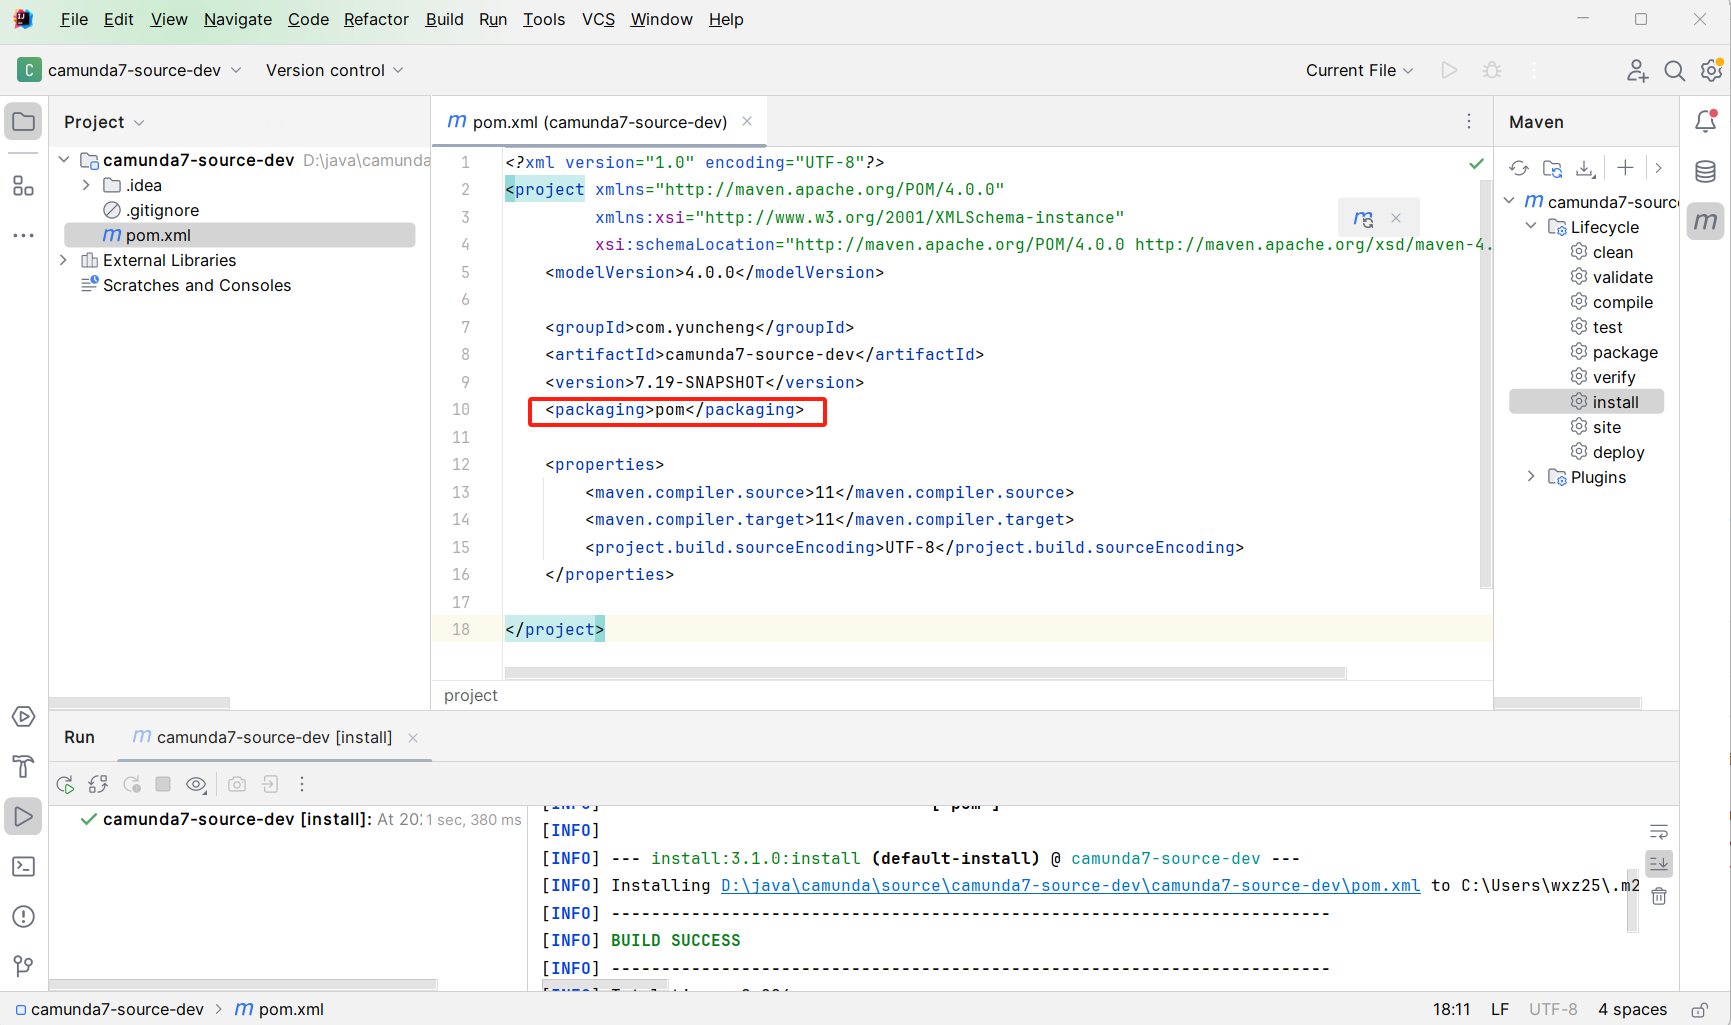Expand the Plugins node in Maven

click(x=1531, y=477)
